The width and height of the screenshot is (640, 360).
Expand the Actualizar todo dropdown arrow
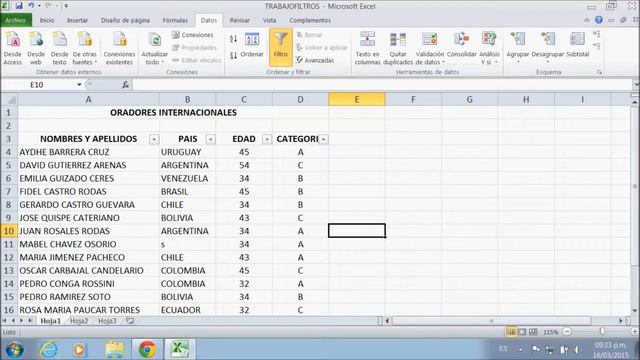click(162, 62)
